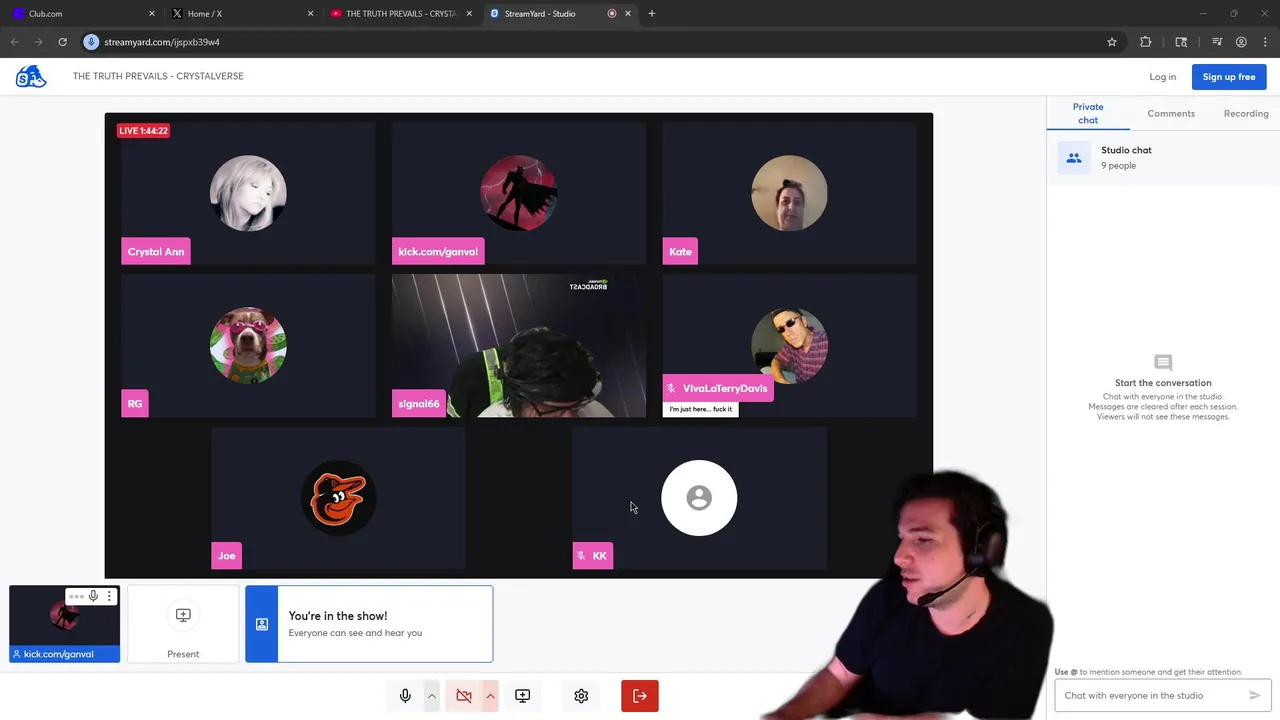Click Kate participant avatar
Screen dimensions: 1280x720
[x=789, y=194]
